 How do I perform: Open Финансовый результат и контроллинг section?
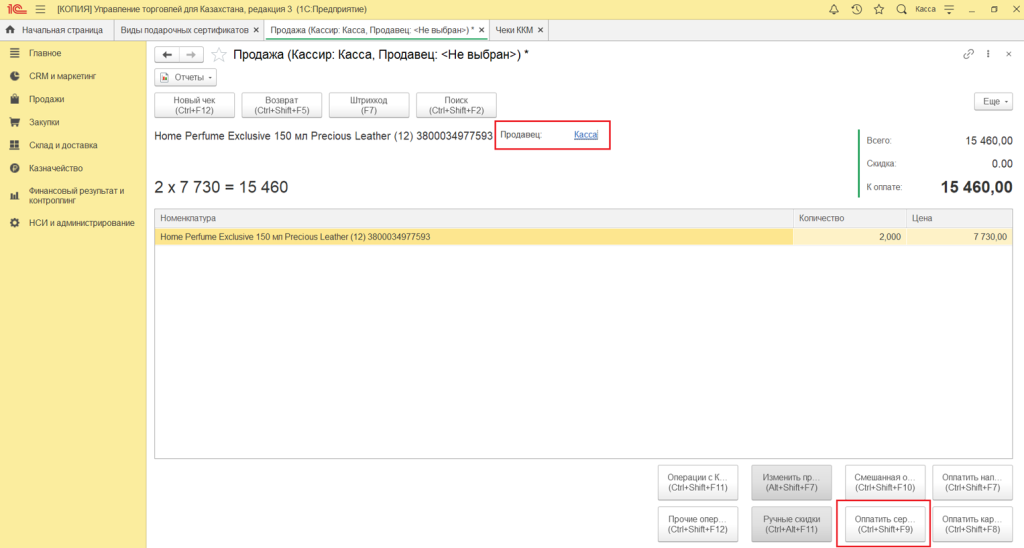click(76, 195)
